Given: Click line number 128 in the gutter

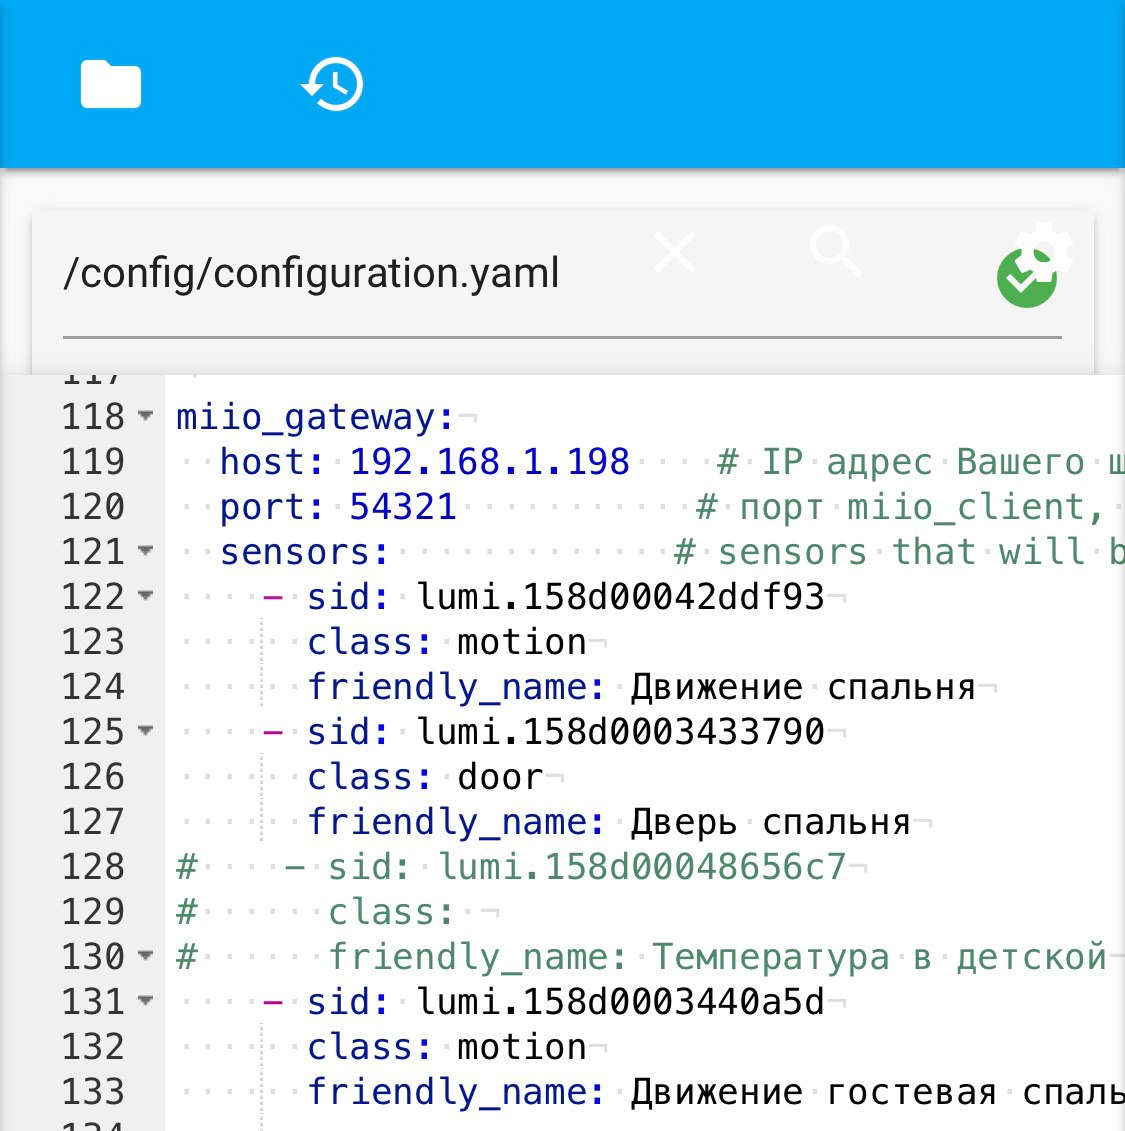Looking at the screenshot, I should point(93,866).
